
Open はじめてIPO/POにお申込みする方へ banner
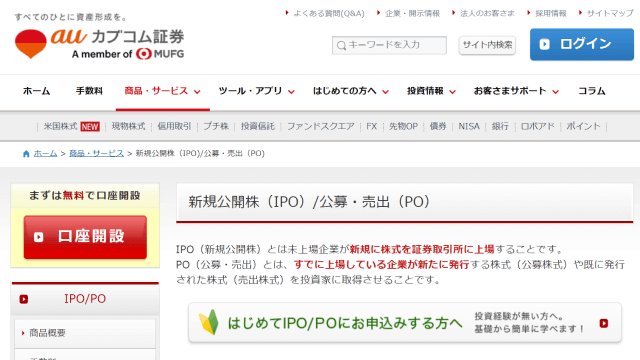pyautogui.click(x=405, y=323)
